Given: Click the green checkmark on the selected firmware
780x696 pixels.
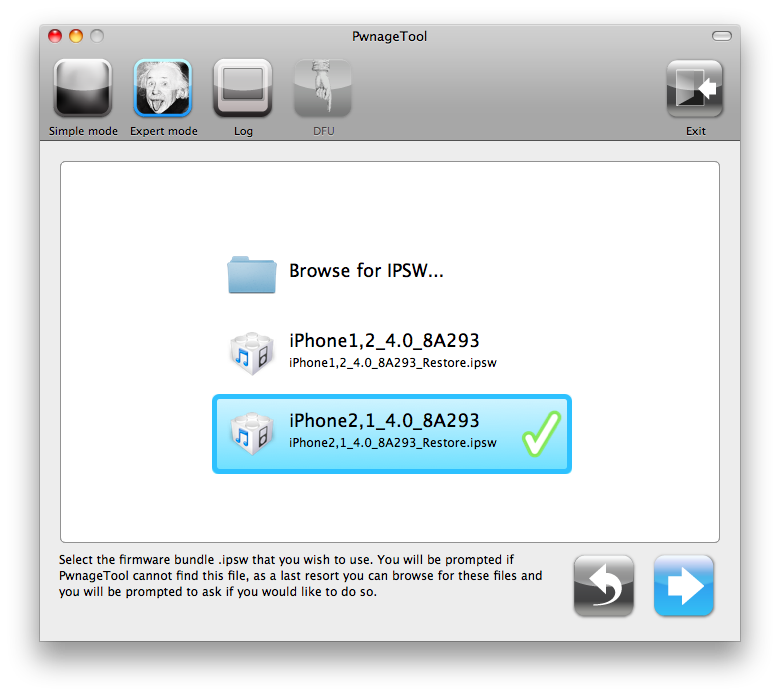Looking at the screenshot, I should click(541, 434).
